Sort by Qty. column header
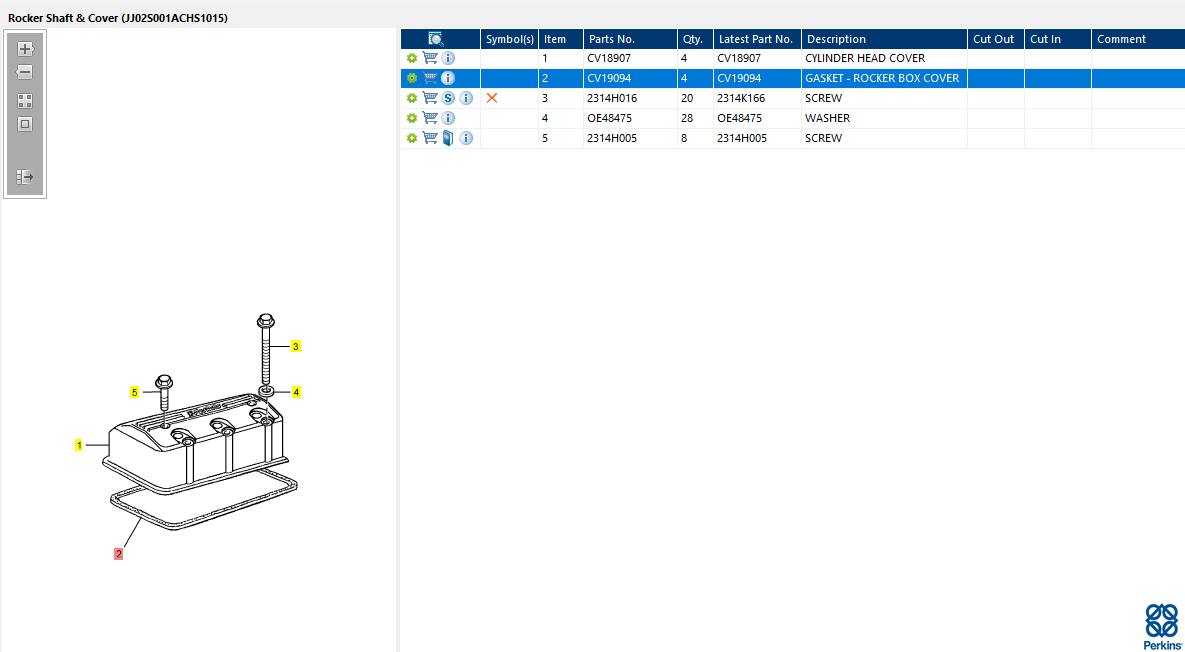Viewport: 1185px width, 652px height. pos(695,39)
